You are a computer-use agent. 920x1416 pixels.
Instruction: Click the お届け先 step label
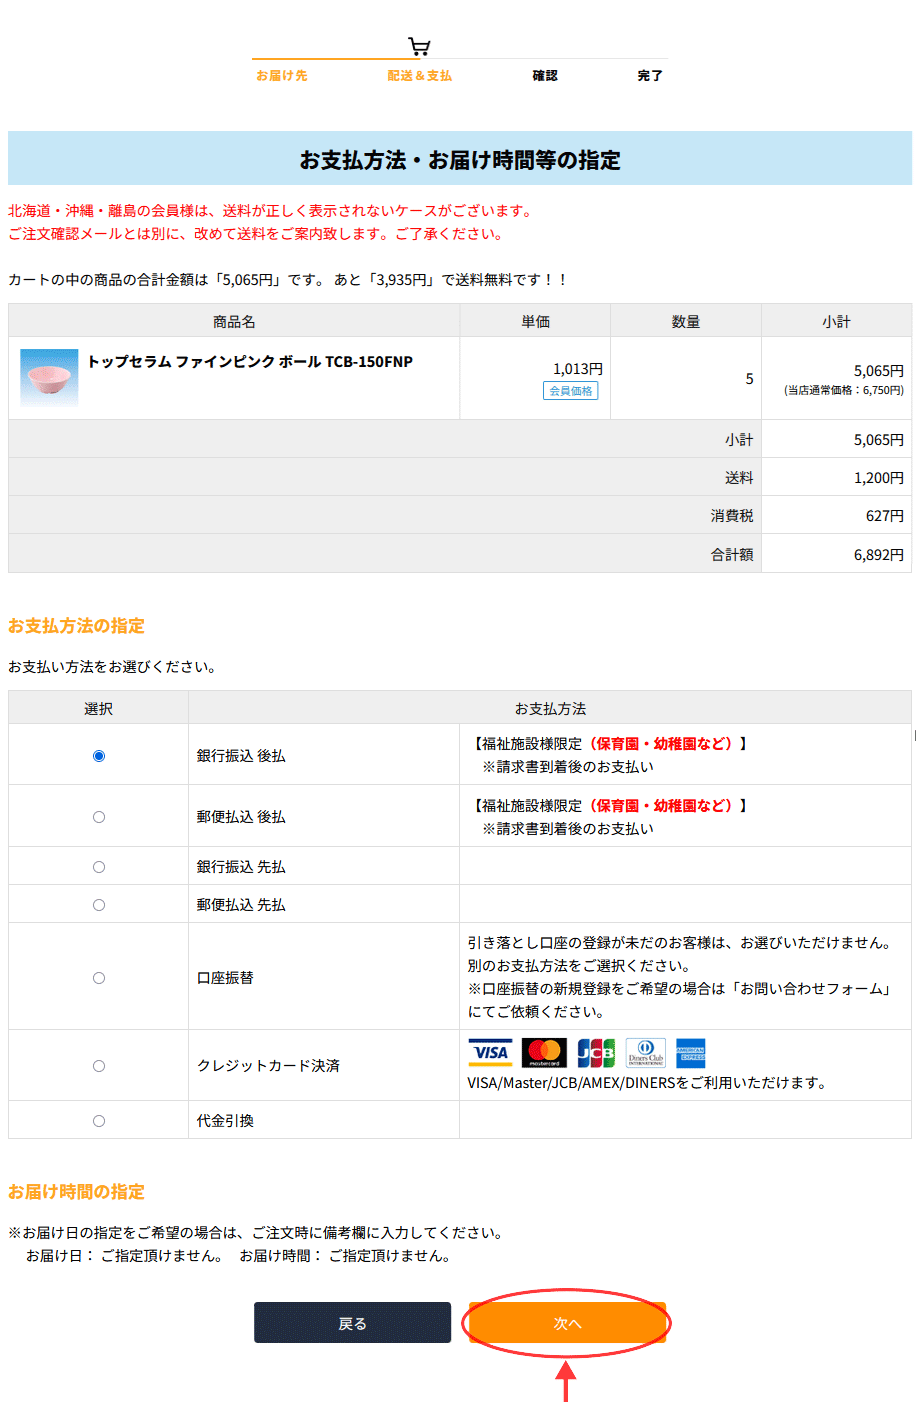pyautogui.click(x=282, y=75)
